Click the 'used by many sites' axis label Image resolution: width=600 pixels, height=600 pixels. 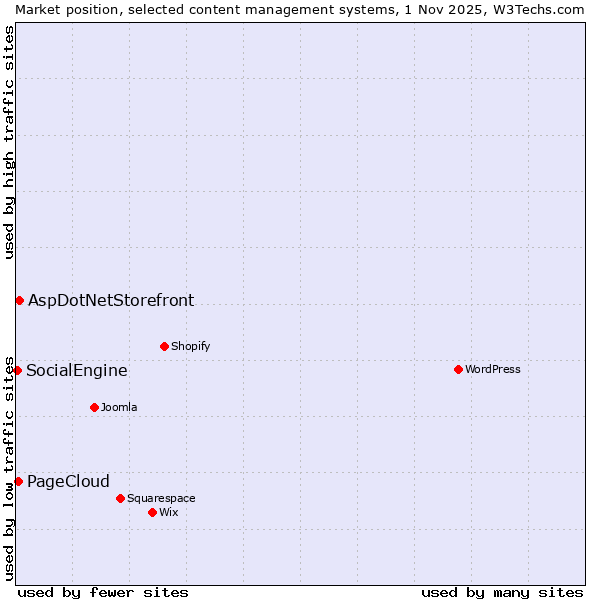[502, 592]
